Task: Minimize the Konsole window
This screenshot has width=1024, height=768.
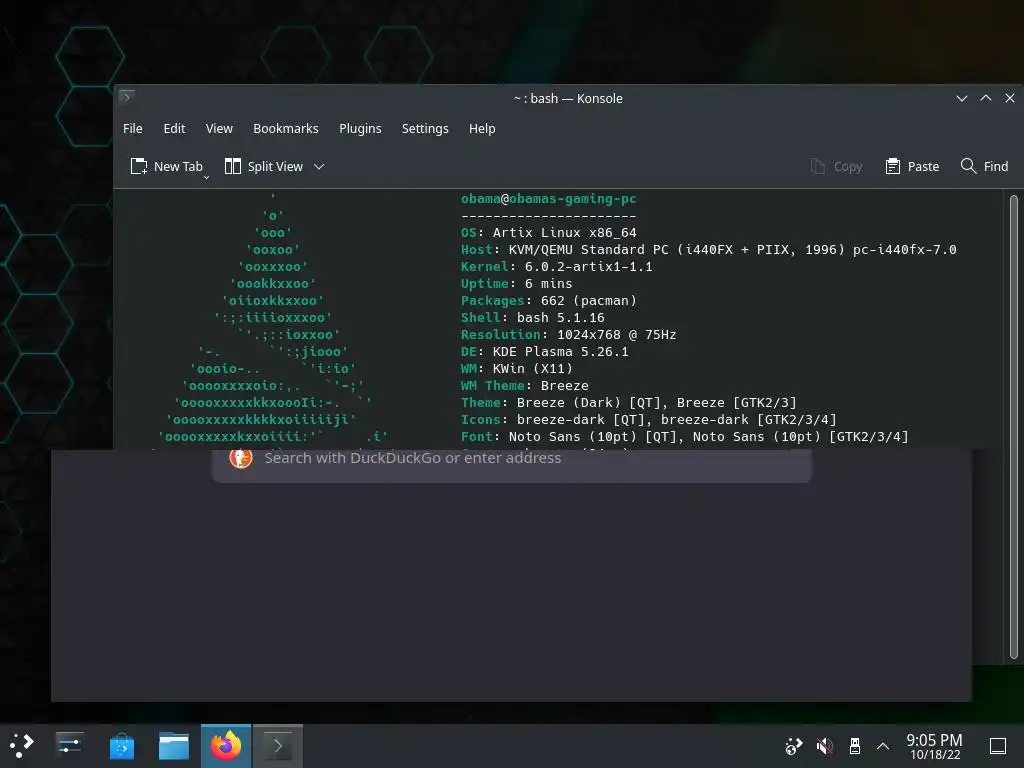Action: click(962, 98)
